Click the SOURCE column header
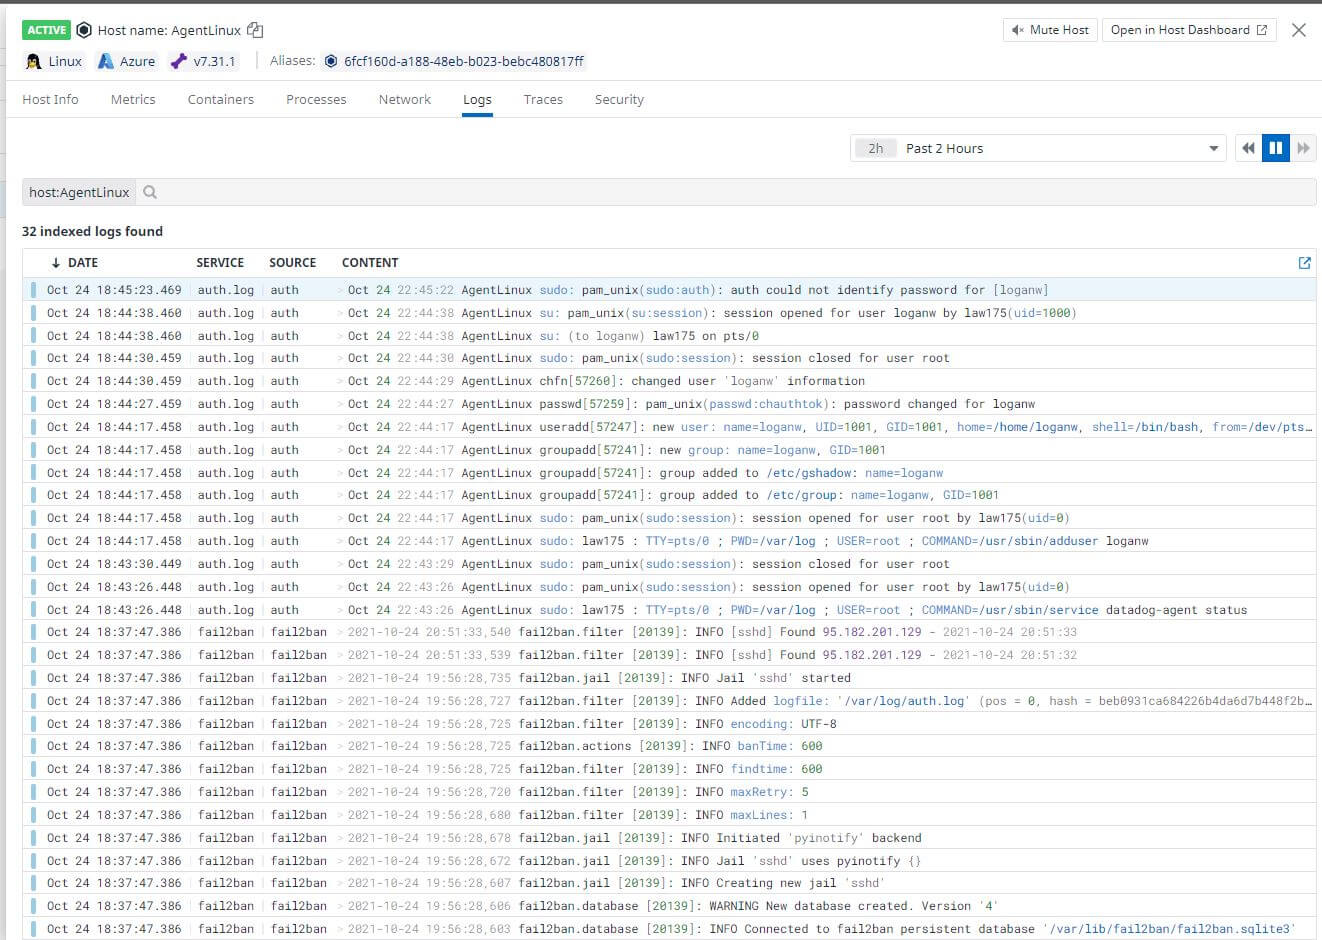1322x940 pixels. 292,262
